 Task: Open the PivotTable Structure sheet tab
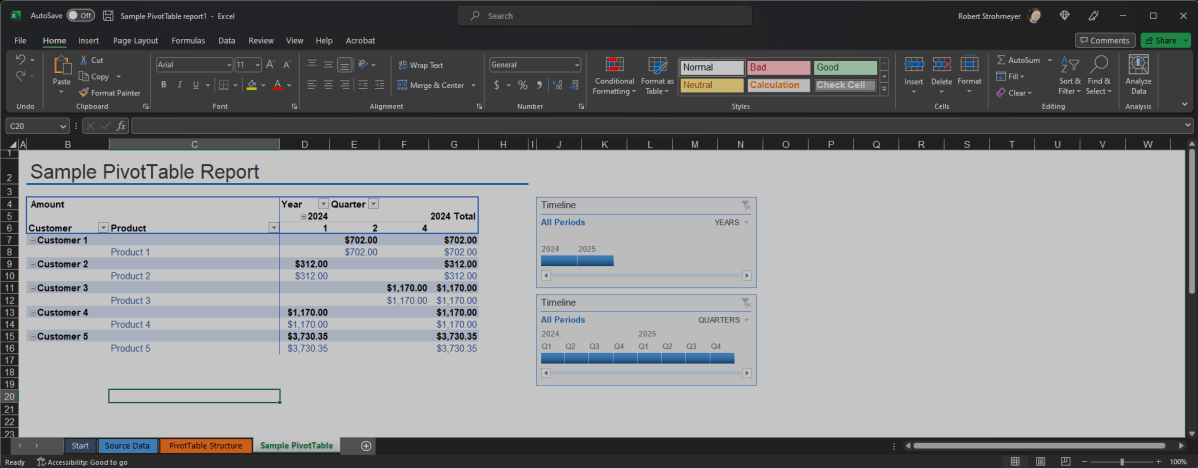coord(206,445)
